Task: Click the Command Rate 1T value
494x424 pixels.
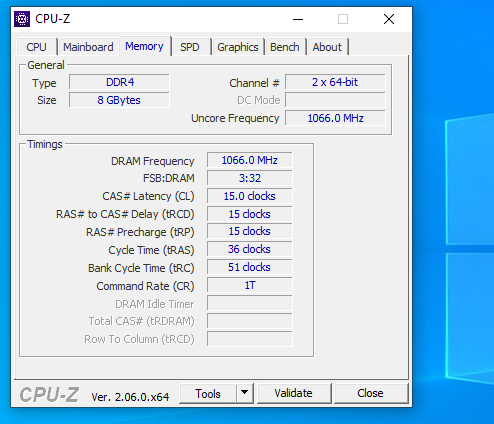Action: [250, 286]
